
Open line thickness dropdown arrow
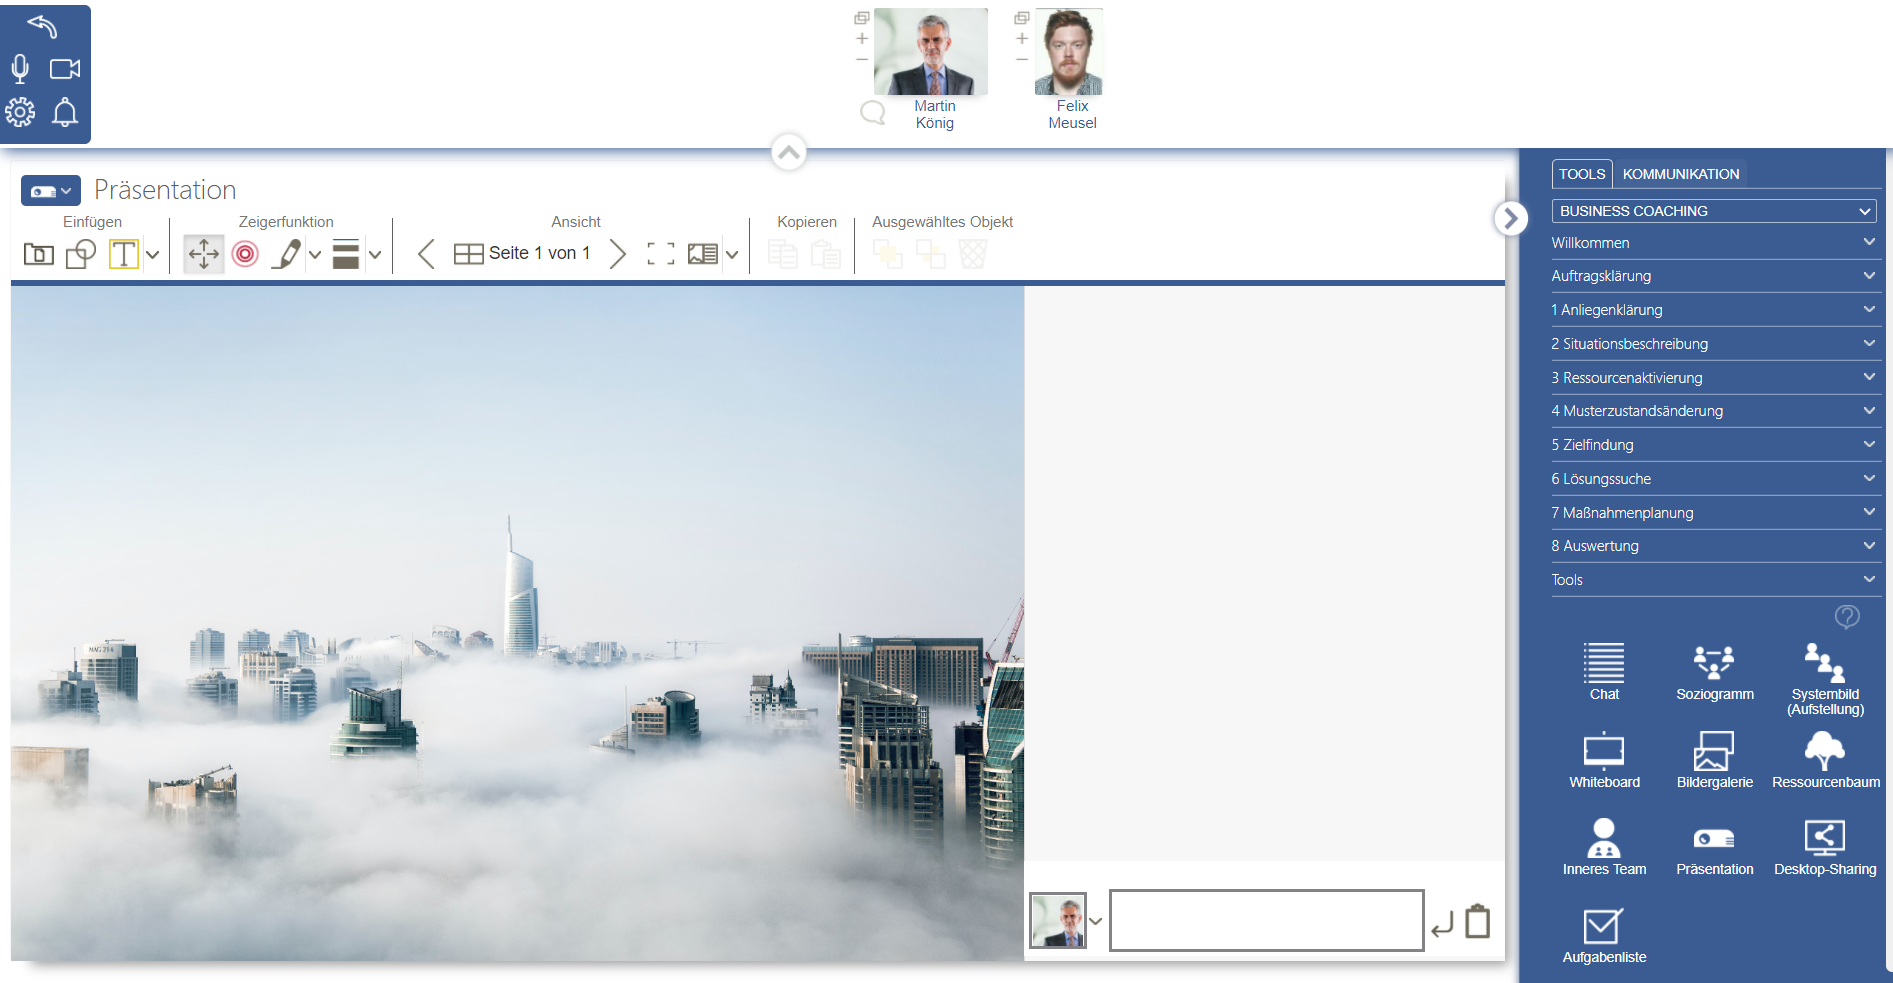tap(375, 255)
